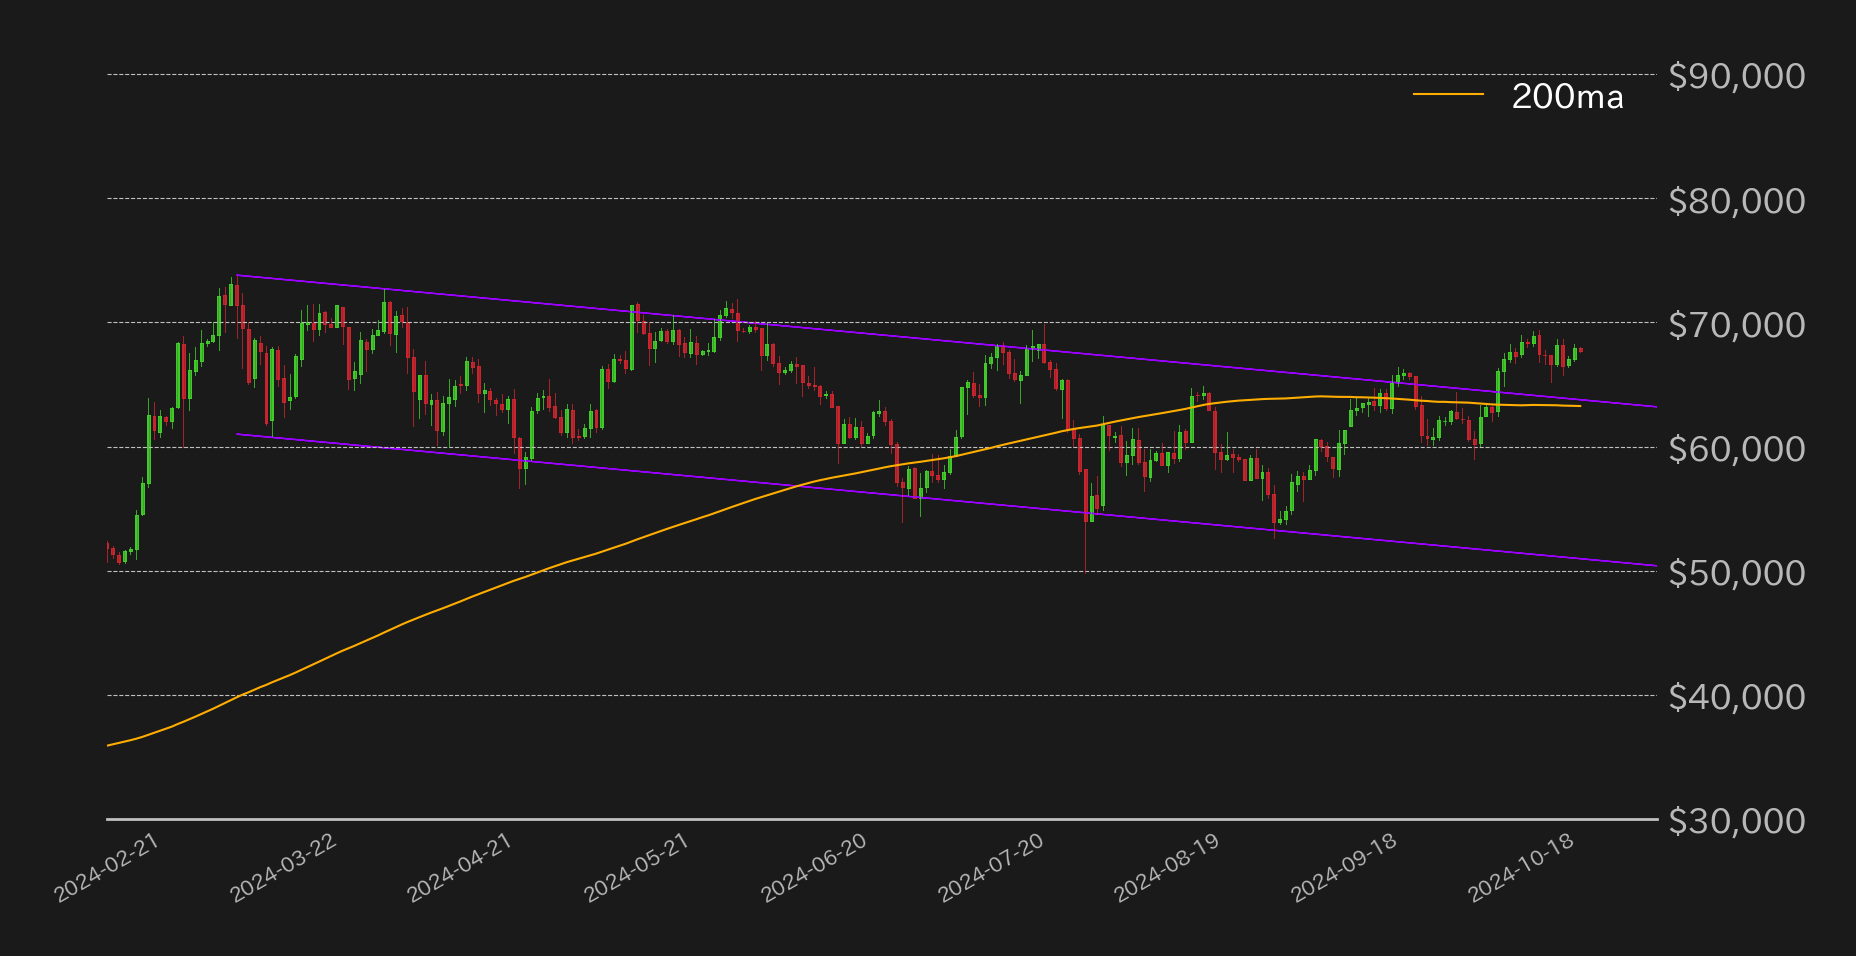Click the orange 200ma legend line sample
The width and height of the screenshot is (1856, 956).
(x=1448, y=95)
